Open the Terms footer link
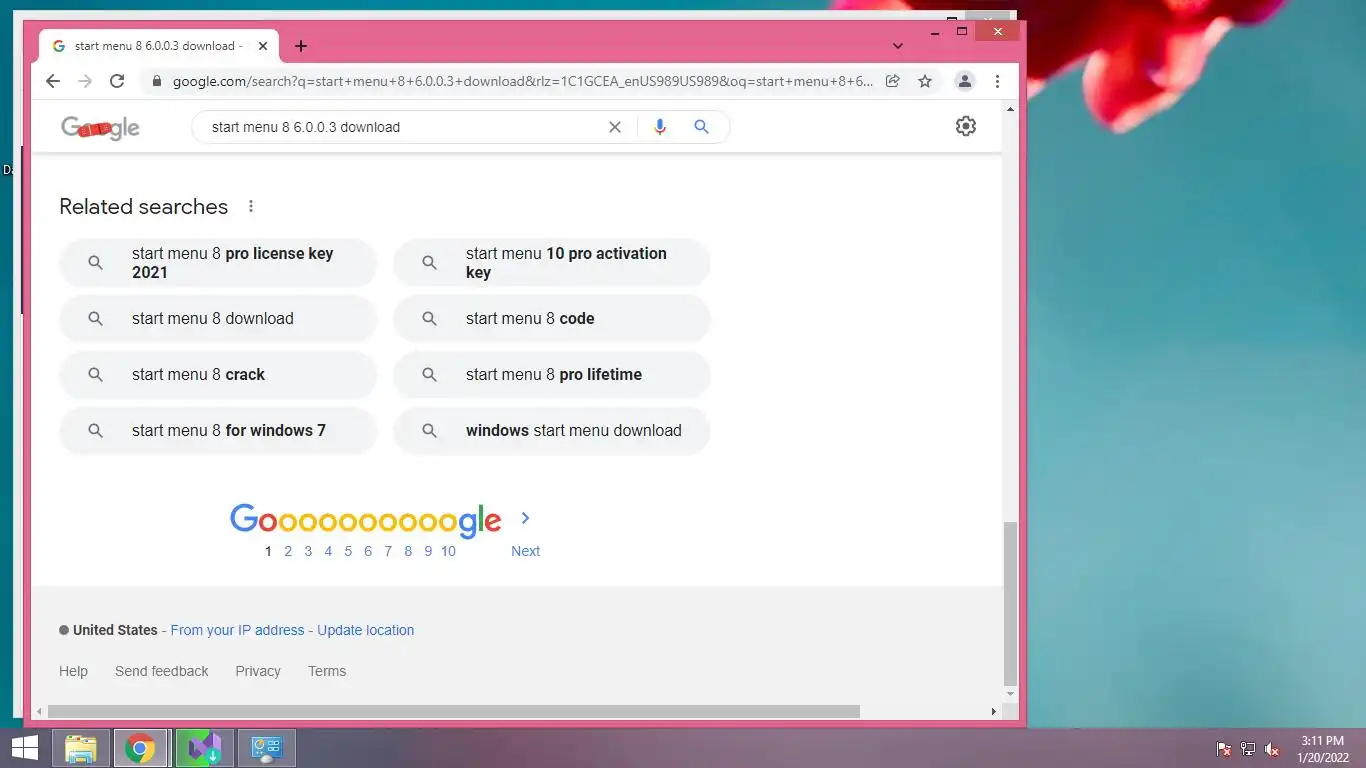Image resolution: width=1366 pixels, height=768 pixels. pyautogui.click(x=327, y=671)
